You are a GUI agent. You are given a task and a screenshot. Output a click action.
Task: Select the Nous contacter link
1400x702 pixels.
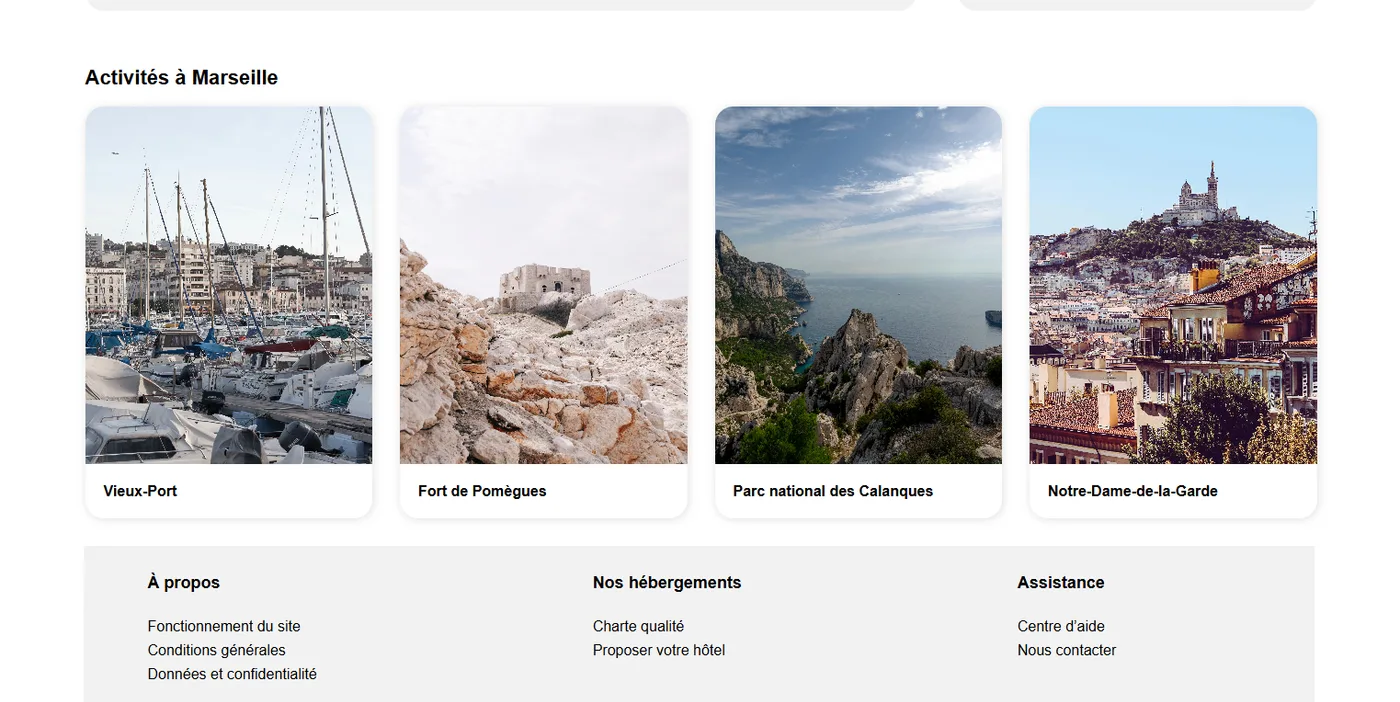pos(1067,650)
